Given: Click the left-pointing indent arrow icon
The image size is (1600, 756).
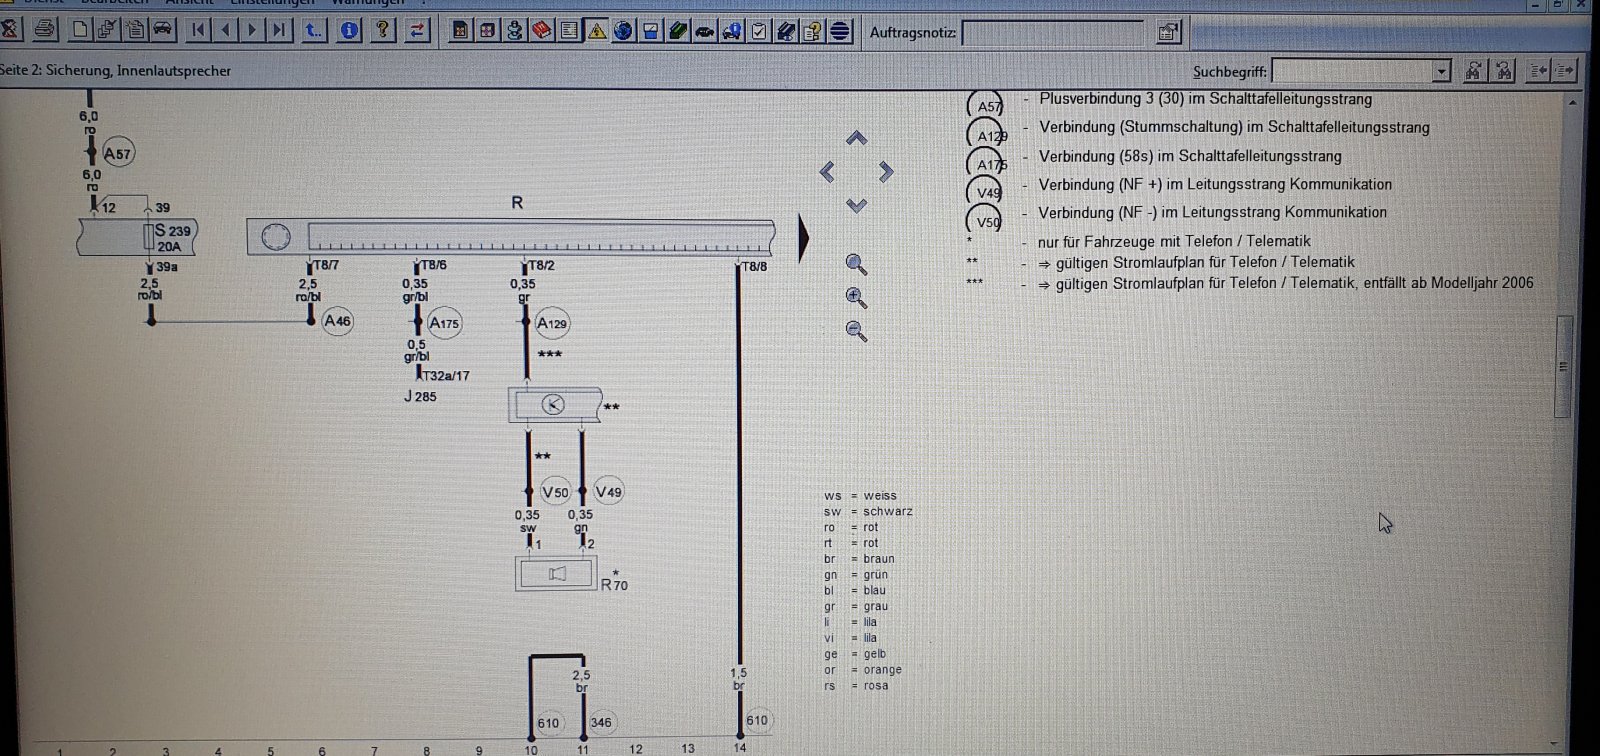Looking at the screenshot, I should (x=1539, y=70).
